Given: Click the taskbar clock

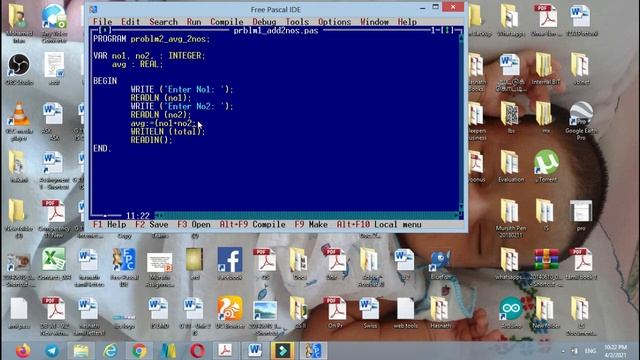Looking at the screenshot, I should coord(616,351).
